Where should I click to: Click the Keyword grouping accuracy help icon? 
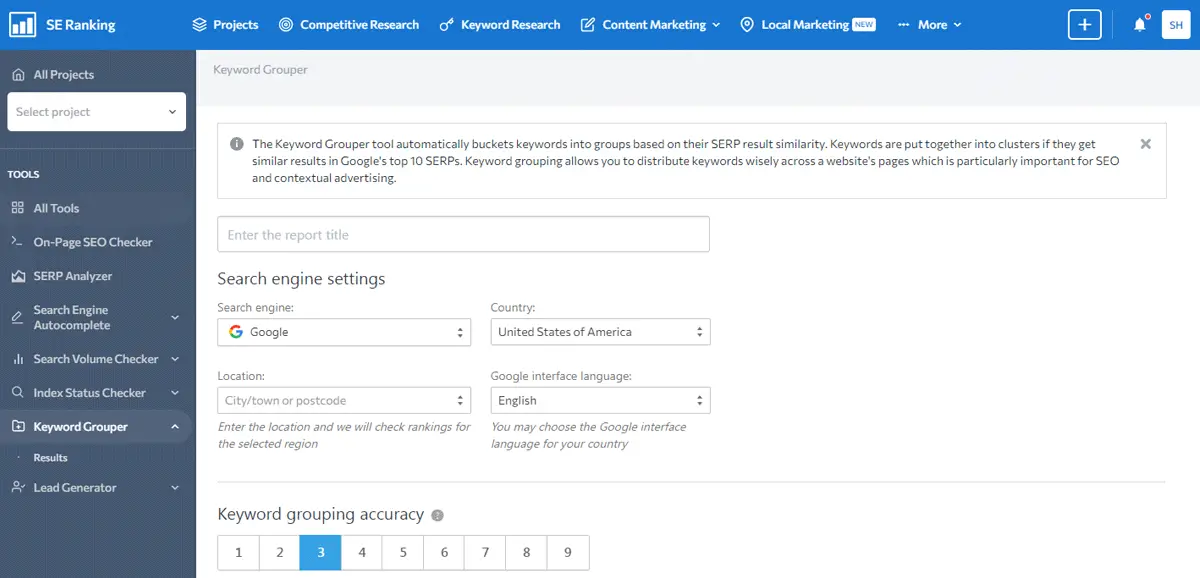click(x=437, y=516)
